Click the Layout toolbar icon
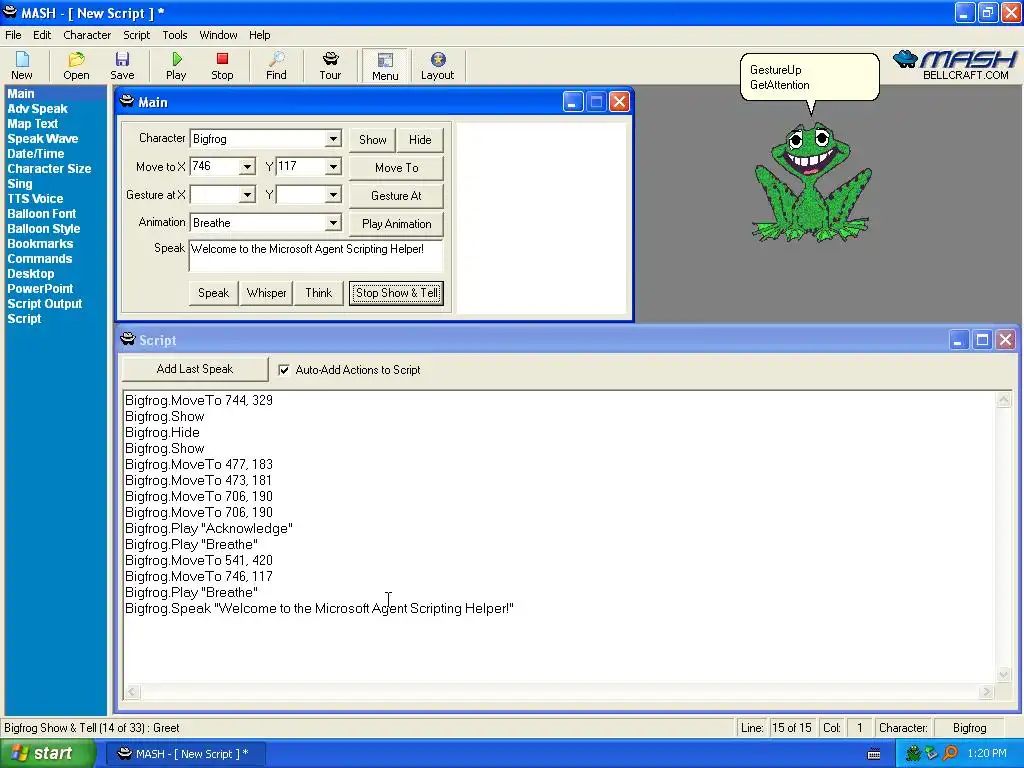This screenshot has height=768, width=1024. point(438,66)
